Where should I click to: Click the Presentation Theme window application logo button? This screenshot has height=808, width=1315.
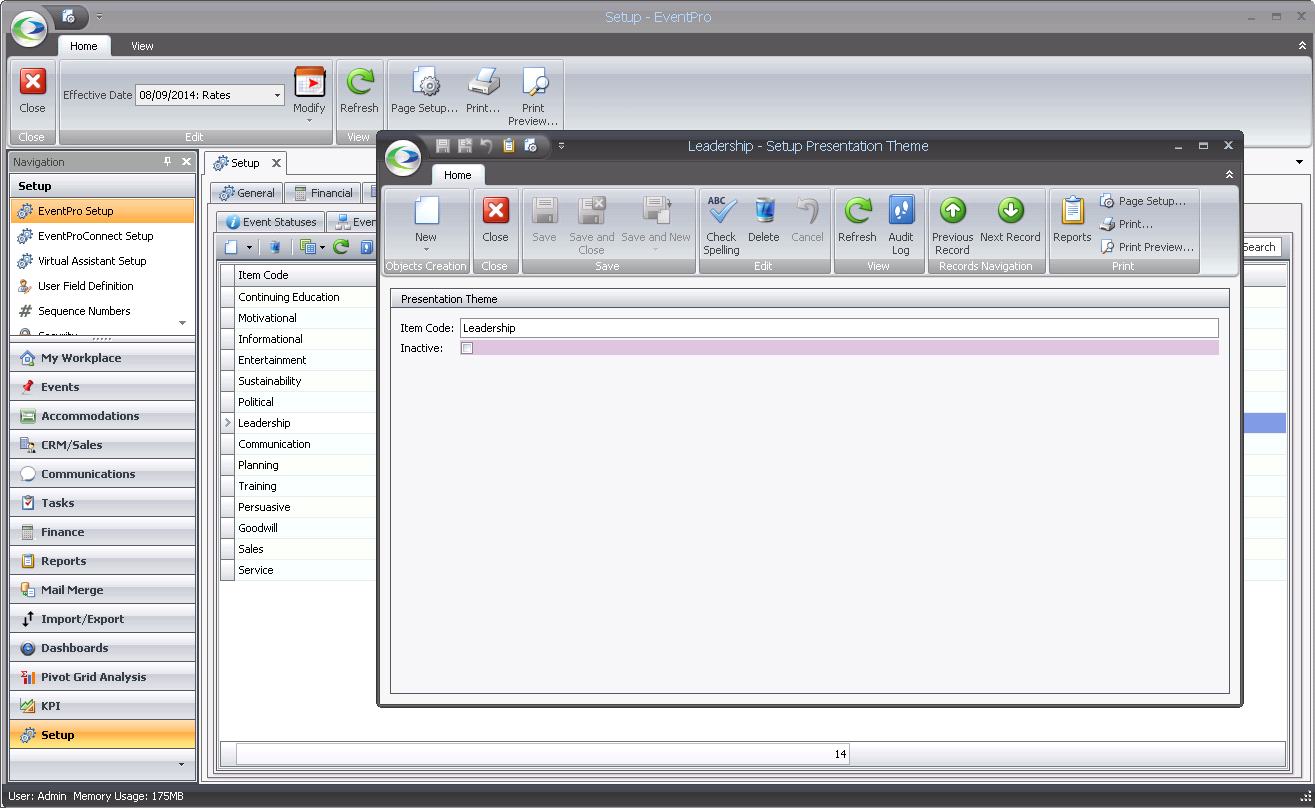point(404,157)
